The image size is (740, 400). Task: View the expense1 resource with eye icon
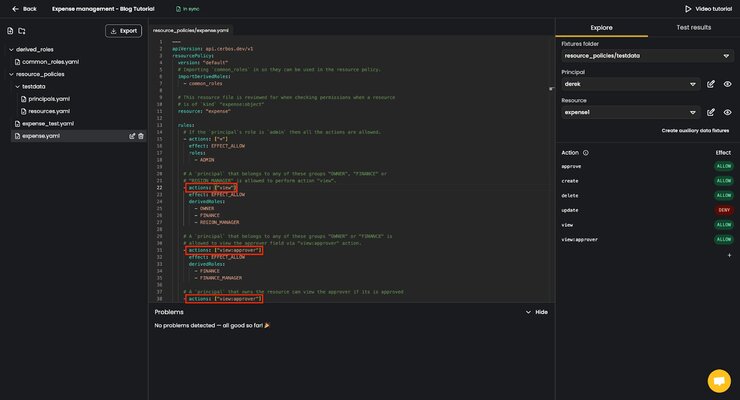[727, 112]
